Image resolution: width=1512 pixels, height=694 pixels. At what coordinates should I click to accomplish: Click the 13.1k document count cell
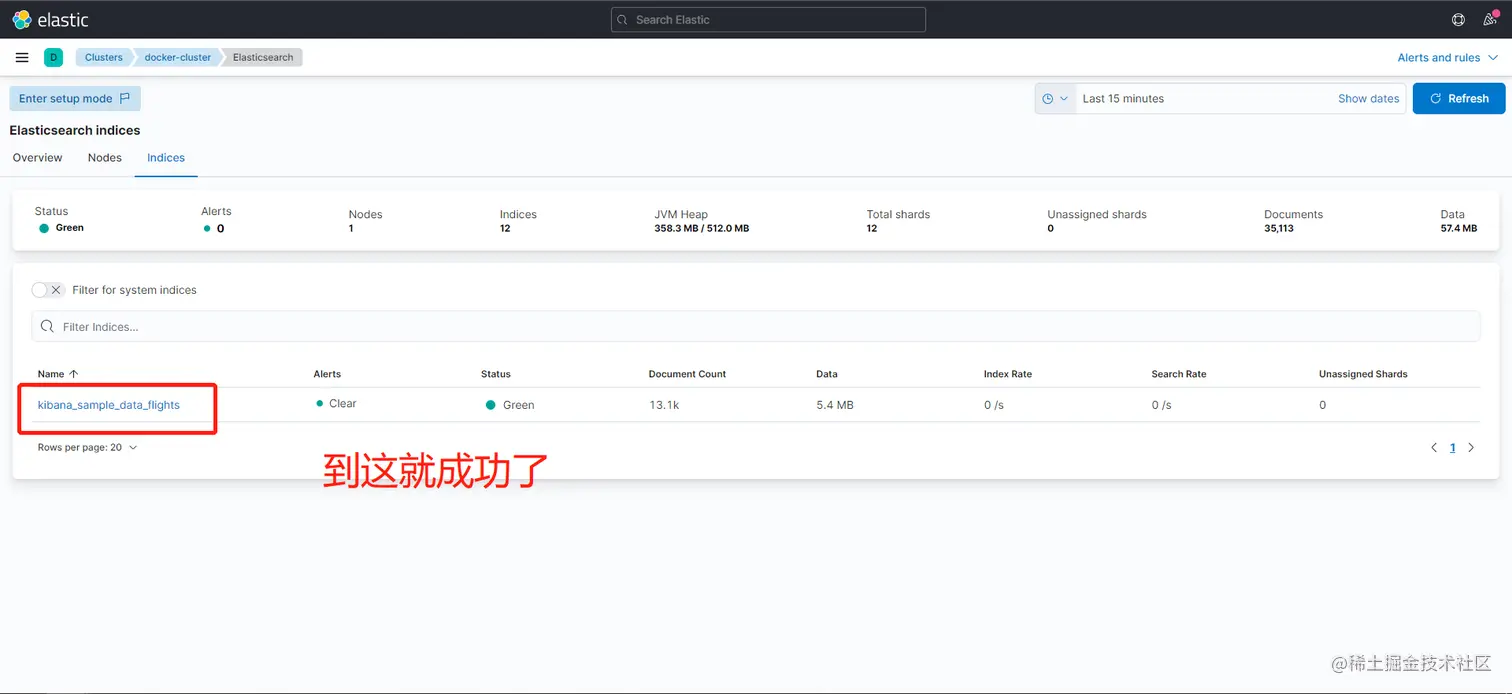pyautogui.click(x=664, y=405)
